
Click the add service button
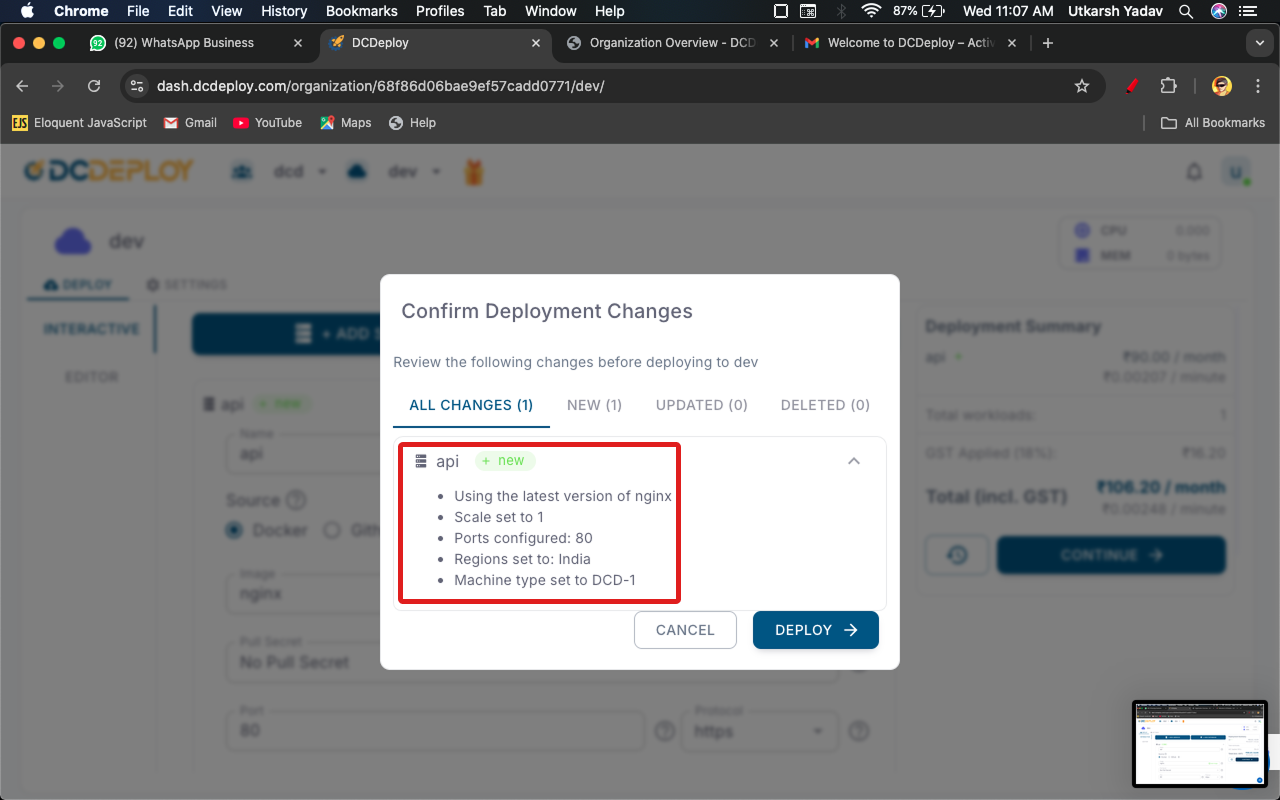point(286,334)
